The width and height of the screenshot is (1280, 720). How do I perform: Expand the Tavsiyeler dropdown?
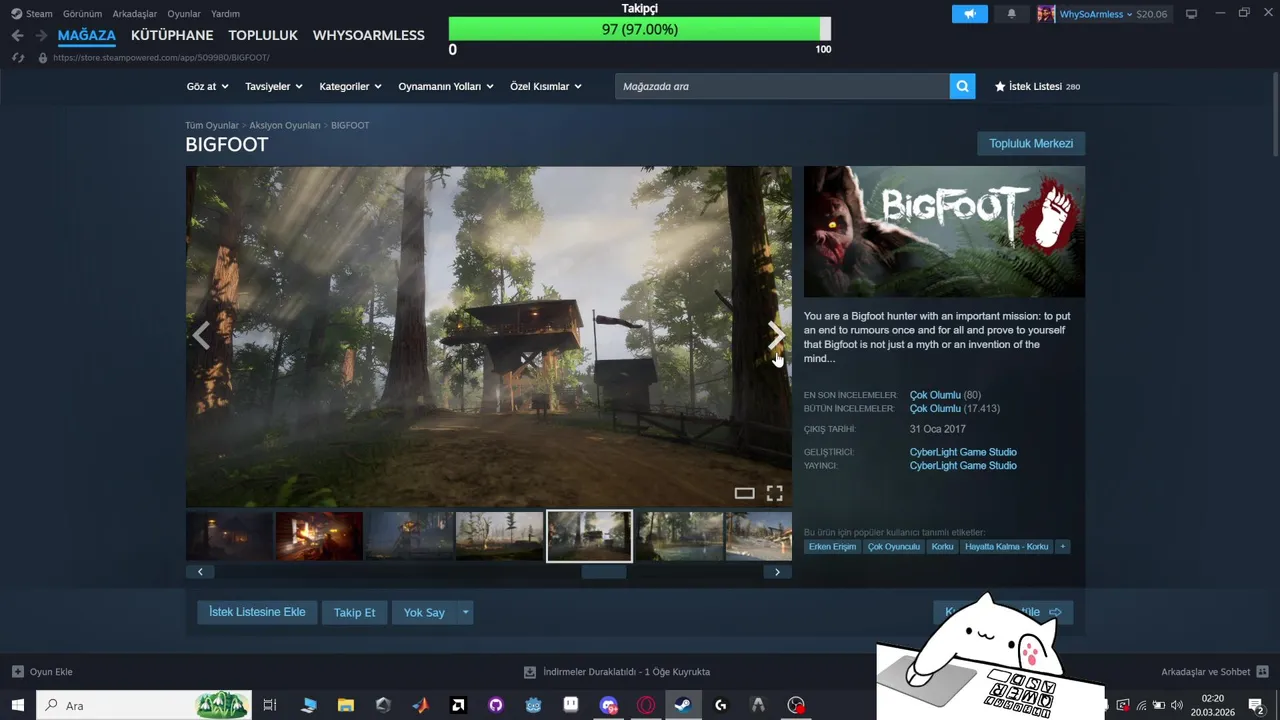point(274,87)
